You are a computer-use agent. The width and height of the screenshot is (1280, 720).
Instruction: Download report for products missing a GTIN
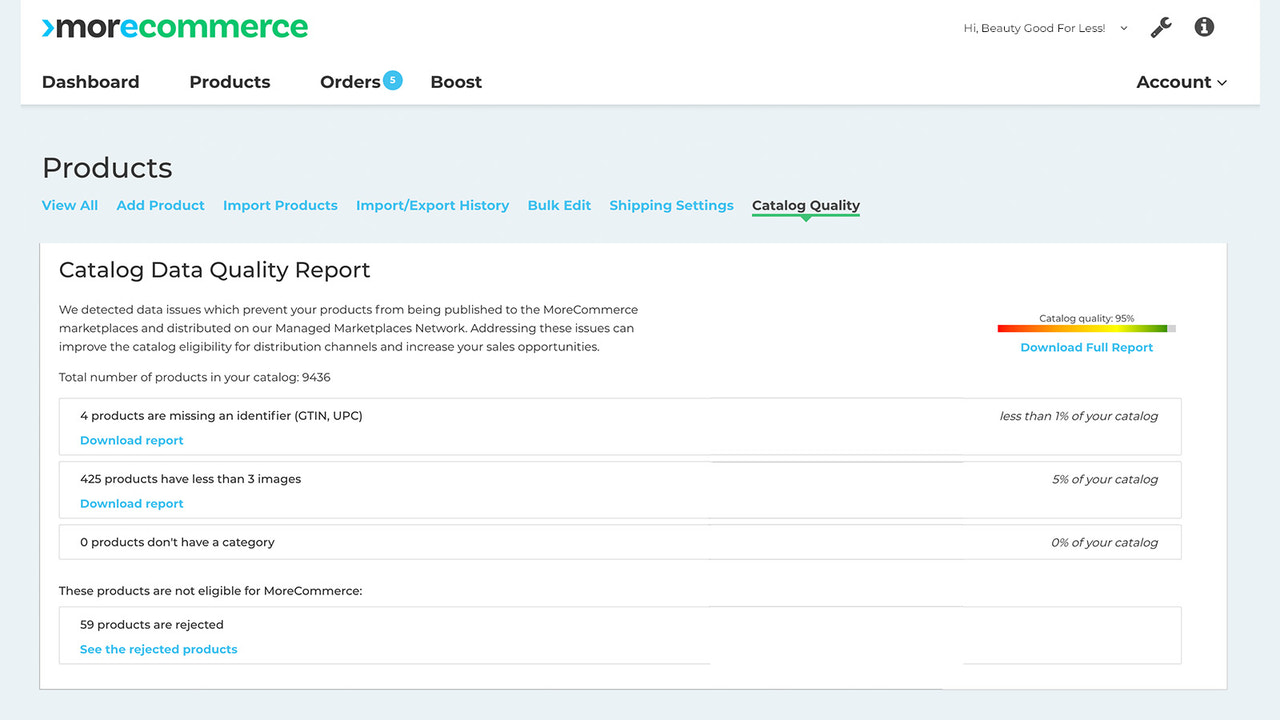[131, 440]
